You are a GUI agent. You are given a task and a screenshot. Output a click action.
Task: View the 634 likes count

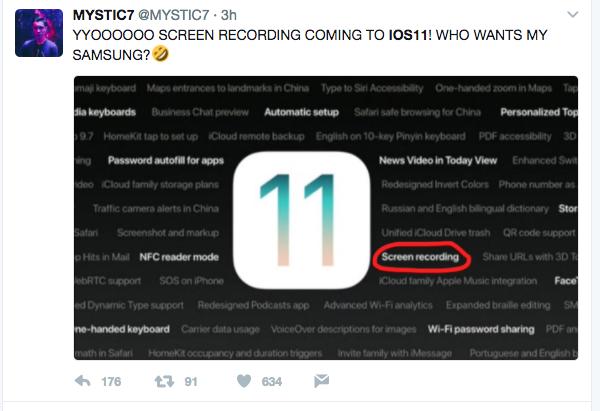(272, 382)
